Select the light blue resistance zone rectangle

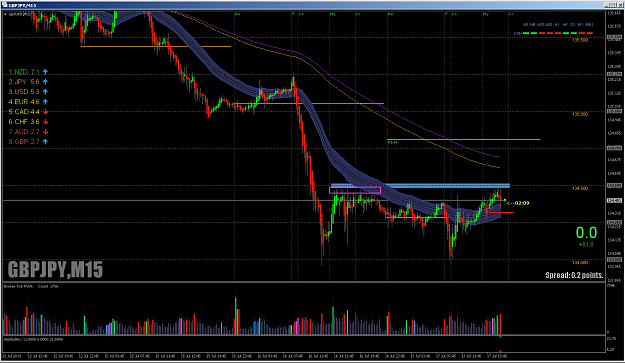421,185
